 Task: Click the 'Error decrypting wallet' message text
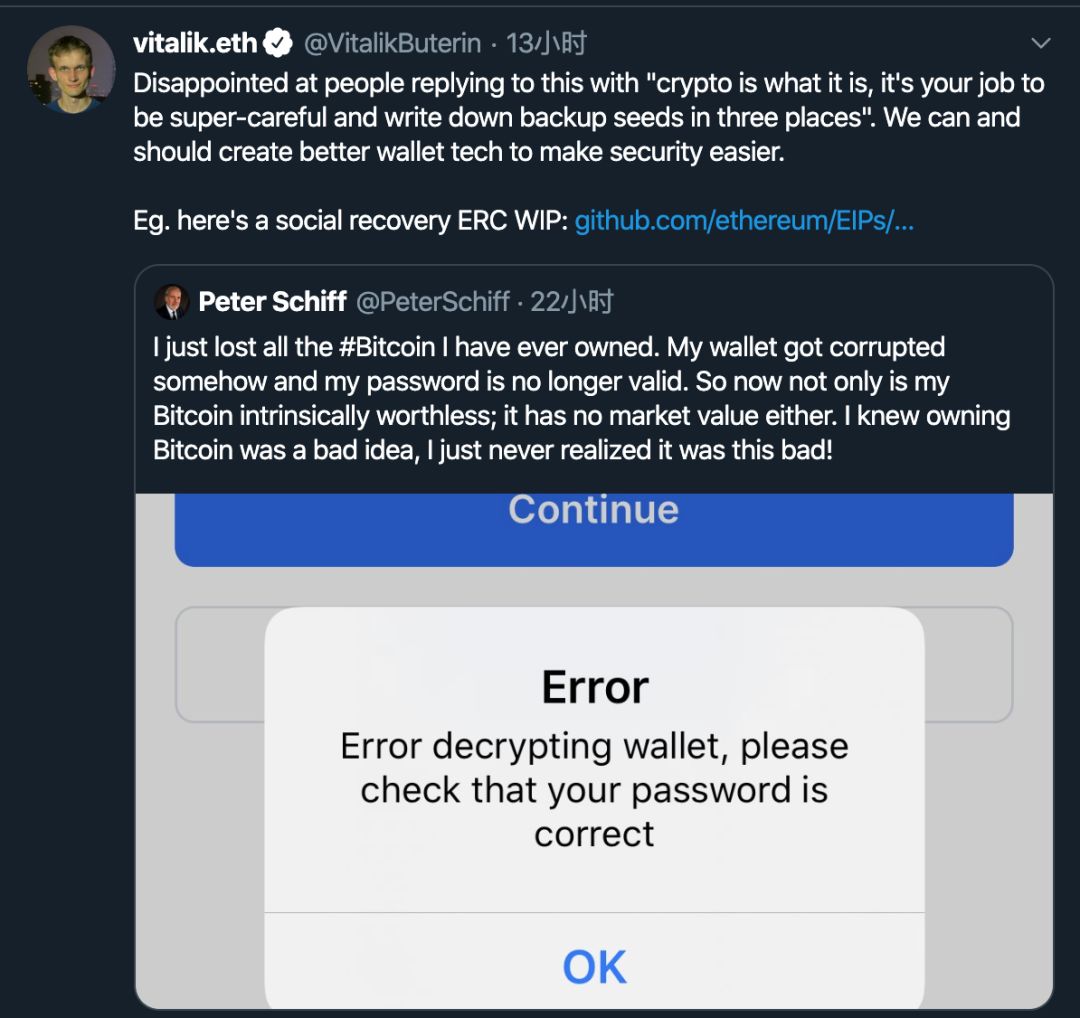tap(594, 790)
